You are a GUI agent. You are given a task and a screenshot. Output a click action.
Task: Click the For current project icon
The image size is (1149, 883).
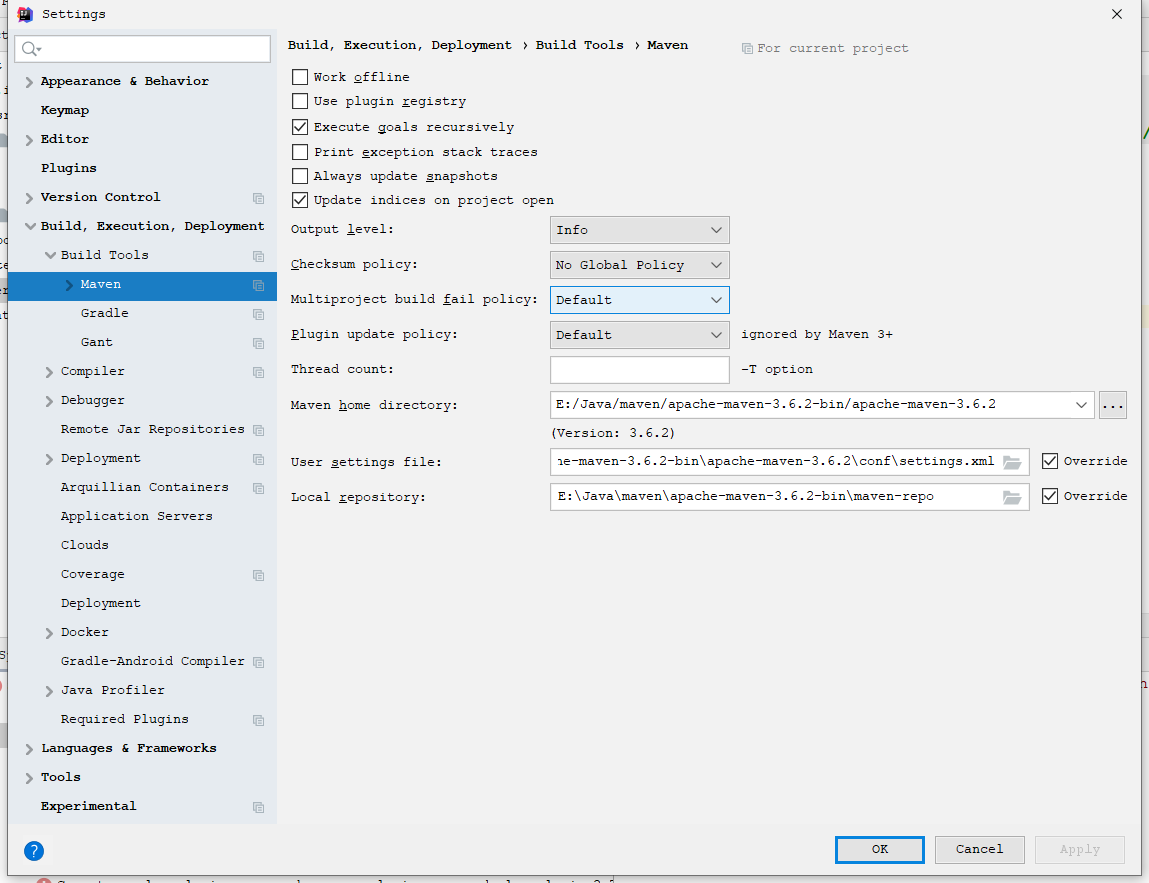[x=747, y=48]
